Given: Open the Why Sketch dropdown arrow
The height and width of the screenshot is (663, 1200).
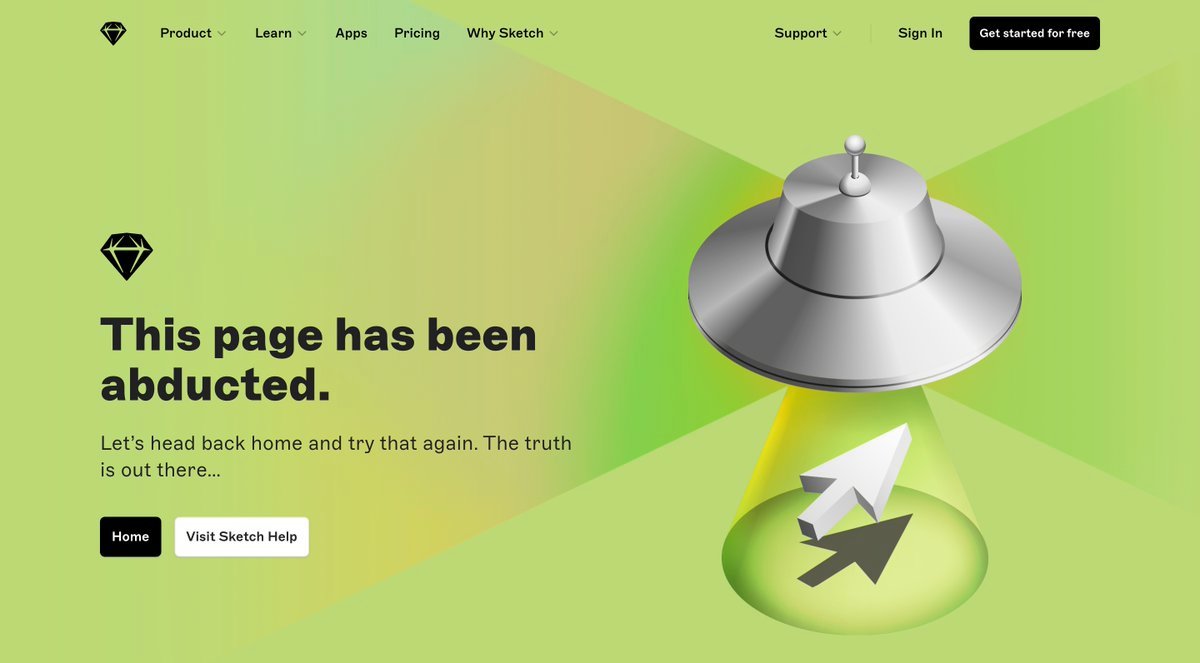Looking at the screenshot, I should [553, 33].
